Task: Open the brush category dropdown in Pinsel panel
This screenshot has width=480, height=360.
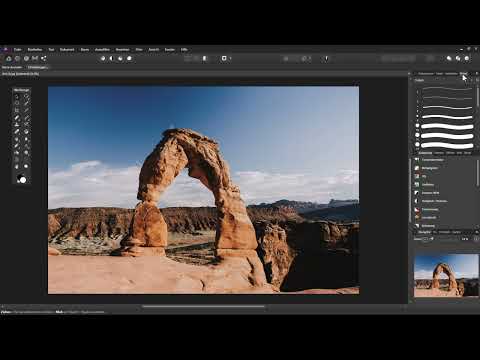Action: 443,80
